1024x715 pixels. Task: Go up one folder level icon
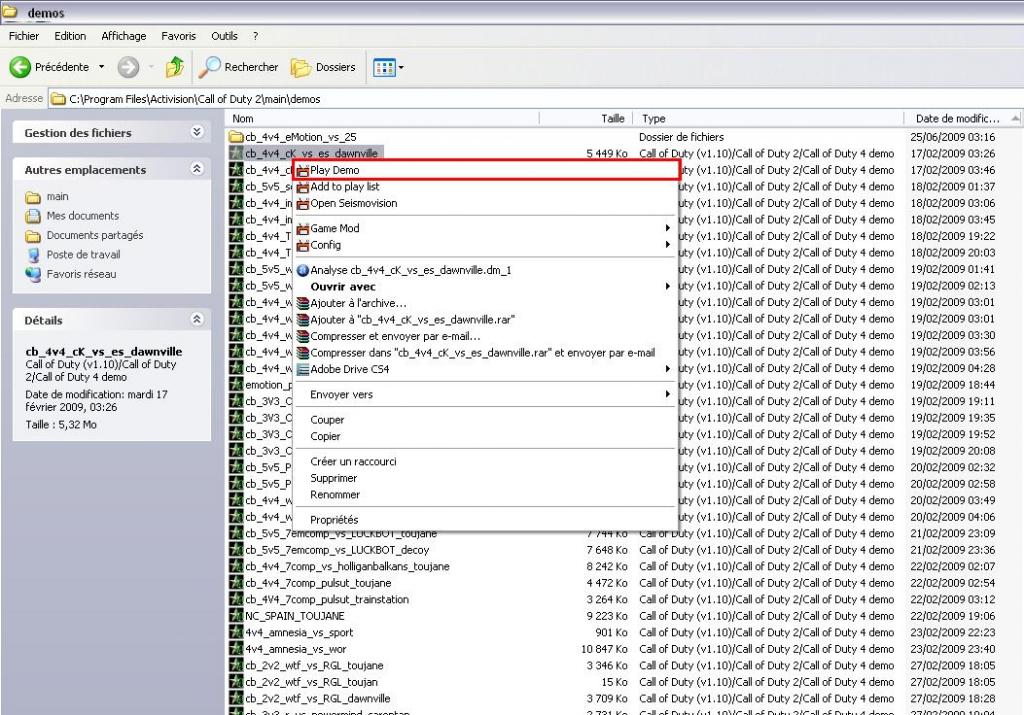(x=174, y=67)
